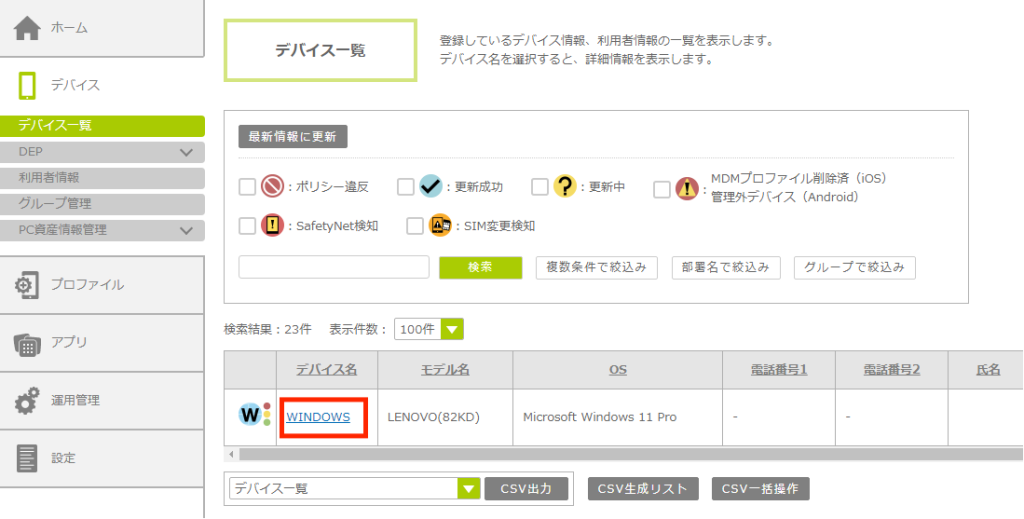Open the 設定 document icon

(27, 458)
